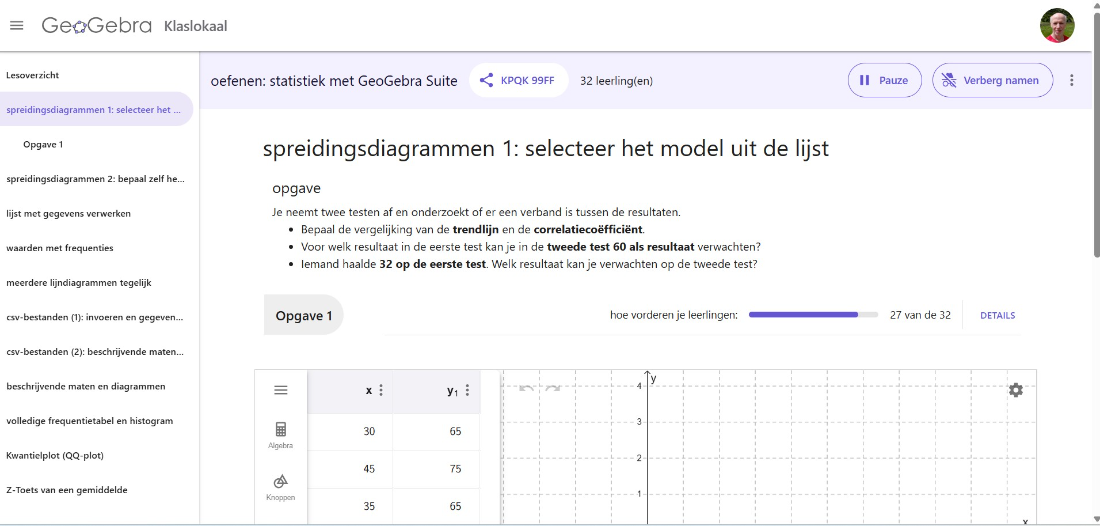
Task: Click the user profile avatar
Action: (1057, 26)
